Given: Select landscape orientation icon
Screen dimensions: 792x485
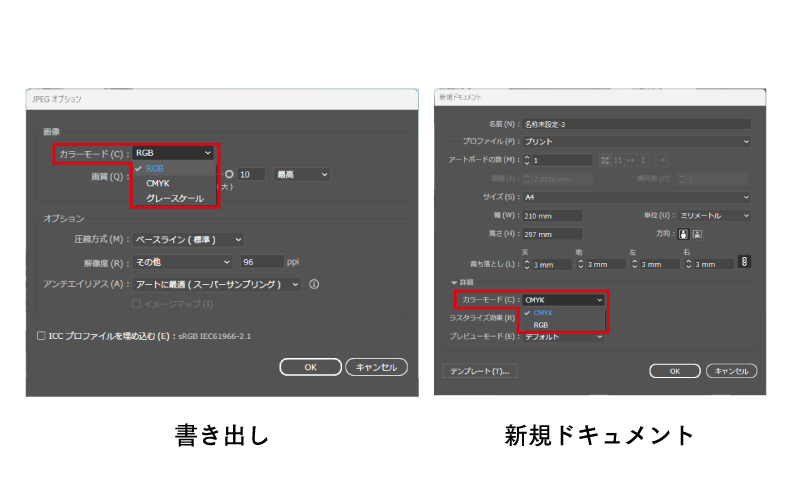Looking at the screenshot, I should pos(697,234).
